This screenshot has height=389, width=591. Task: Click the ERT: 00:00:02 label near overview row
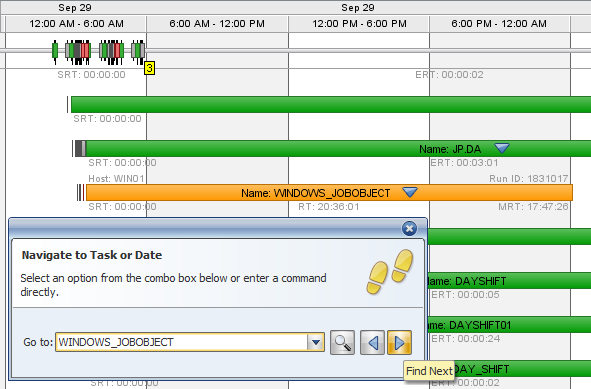[x=449, y=75]
